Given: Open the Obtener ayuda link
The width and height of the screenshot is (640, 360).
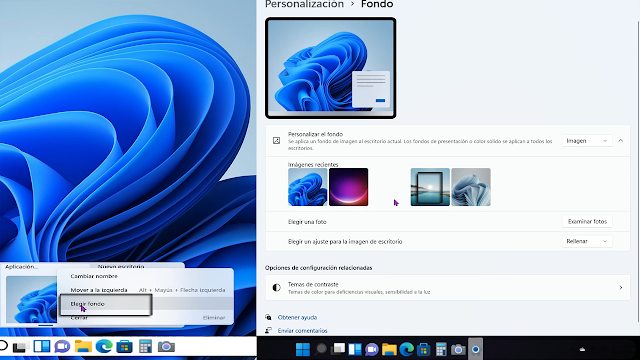Looking at the screenshot, I should tap(297, 317).
